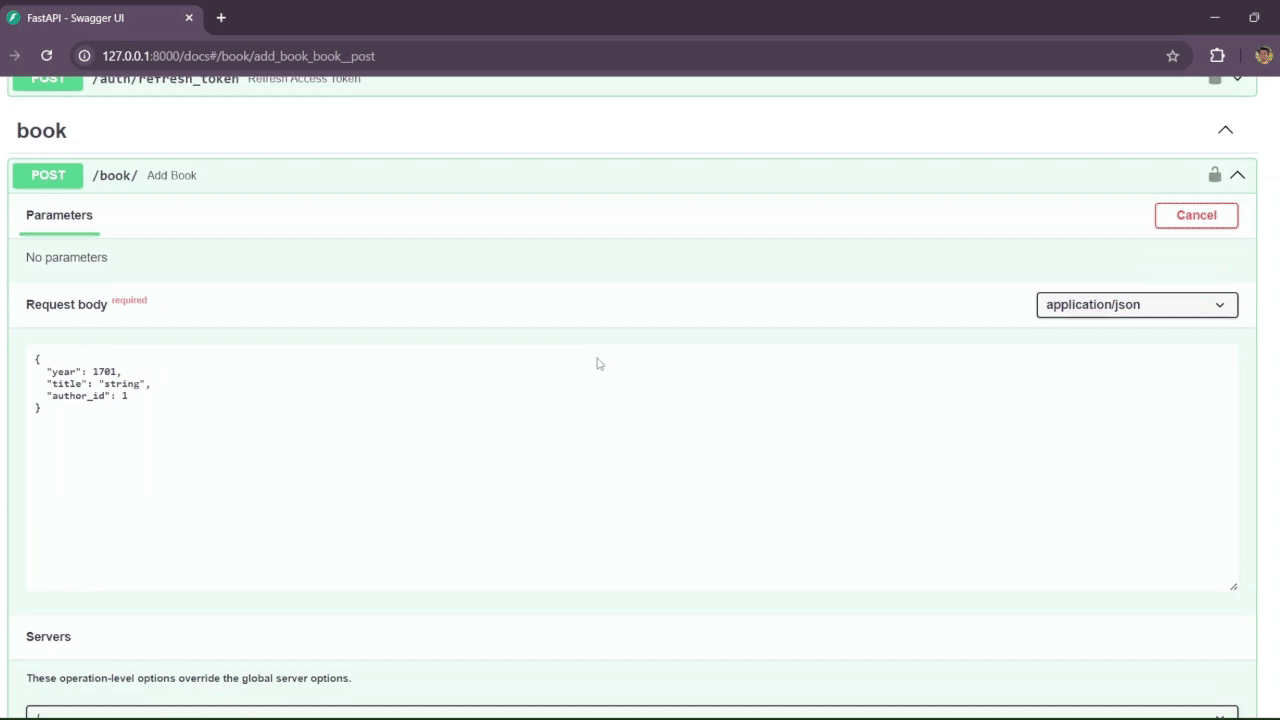Image resolution: width=1280 pixels, height=720 pixels.
Task: Click the "author_id": 1 line
Action: pos(87,396)
